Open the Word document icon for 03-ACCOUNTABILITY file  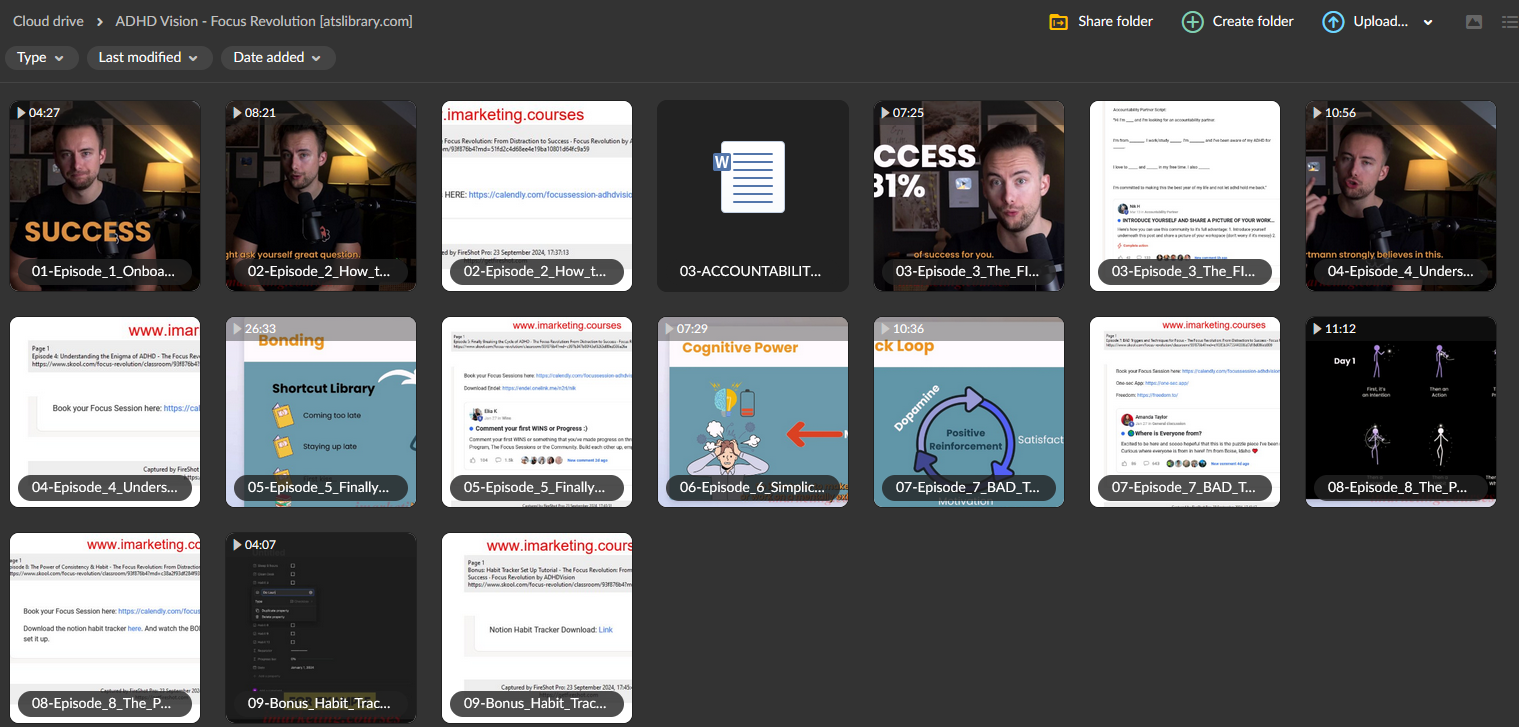[x=752, y=177]
